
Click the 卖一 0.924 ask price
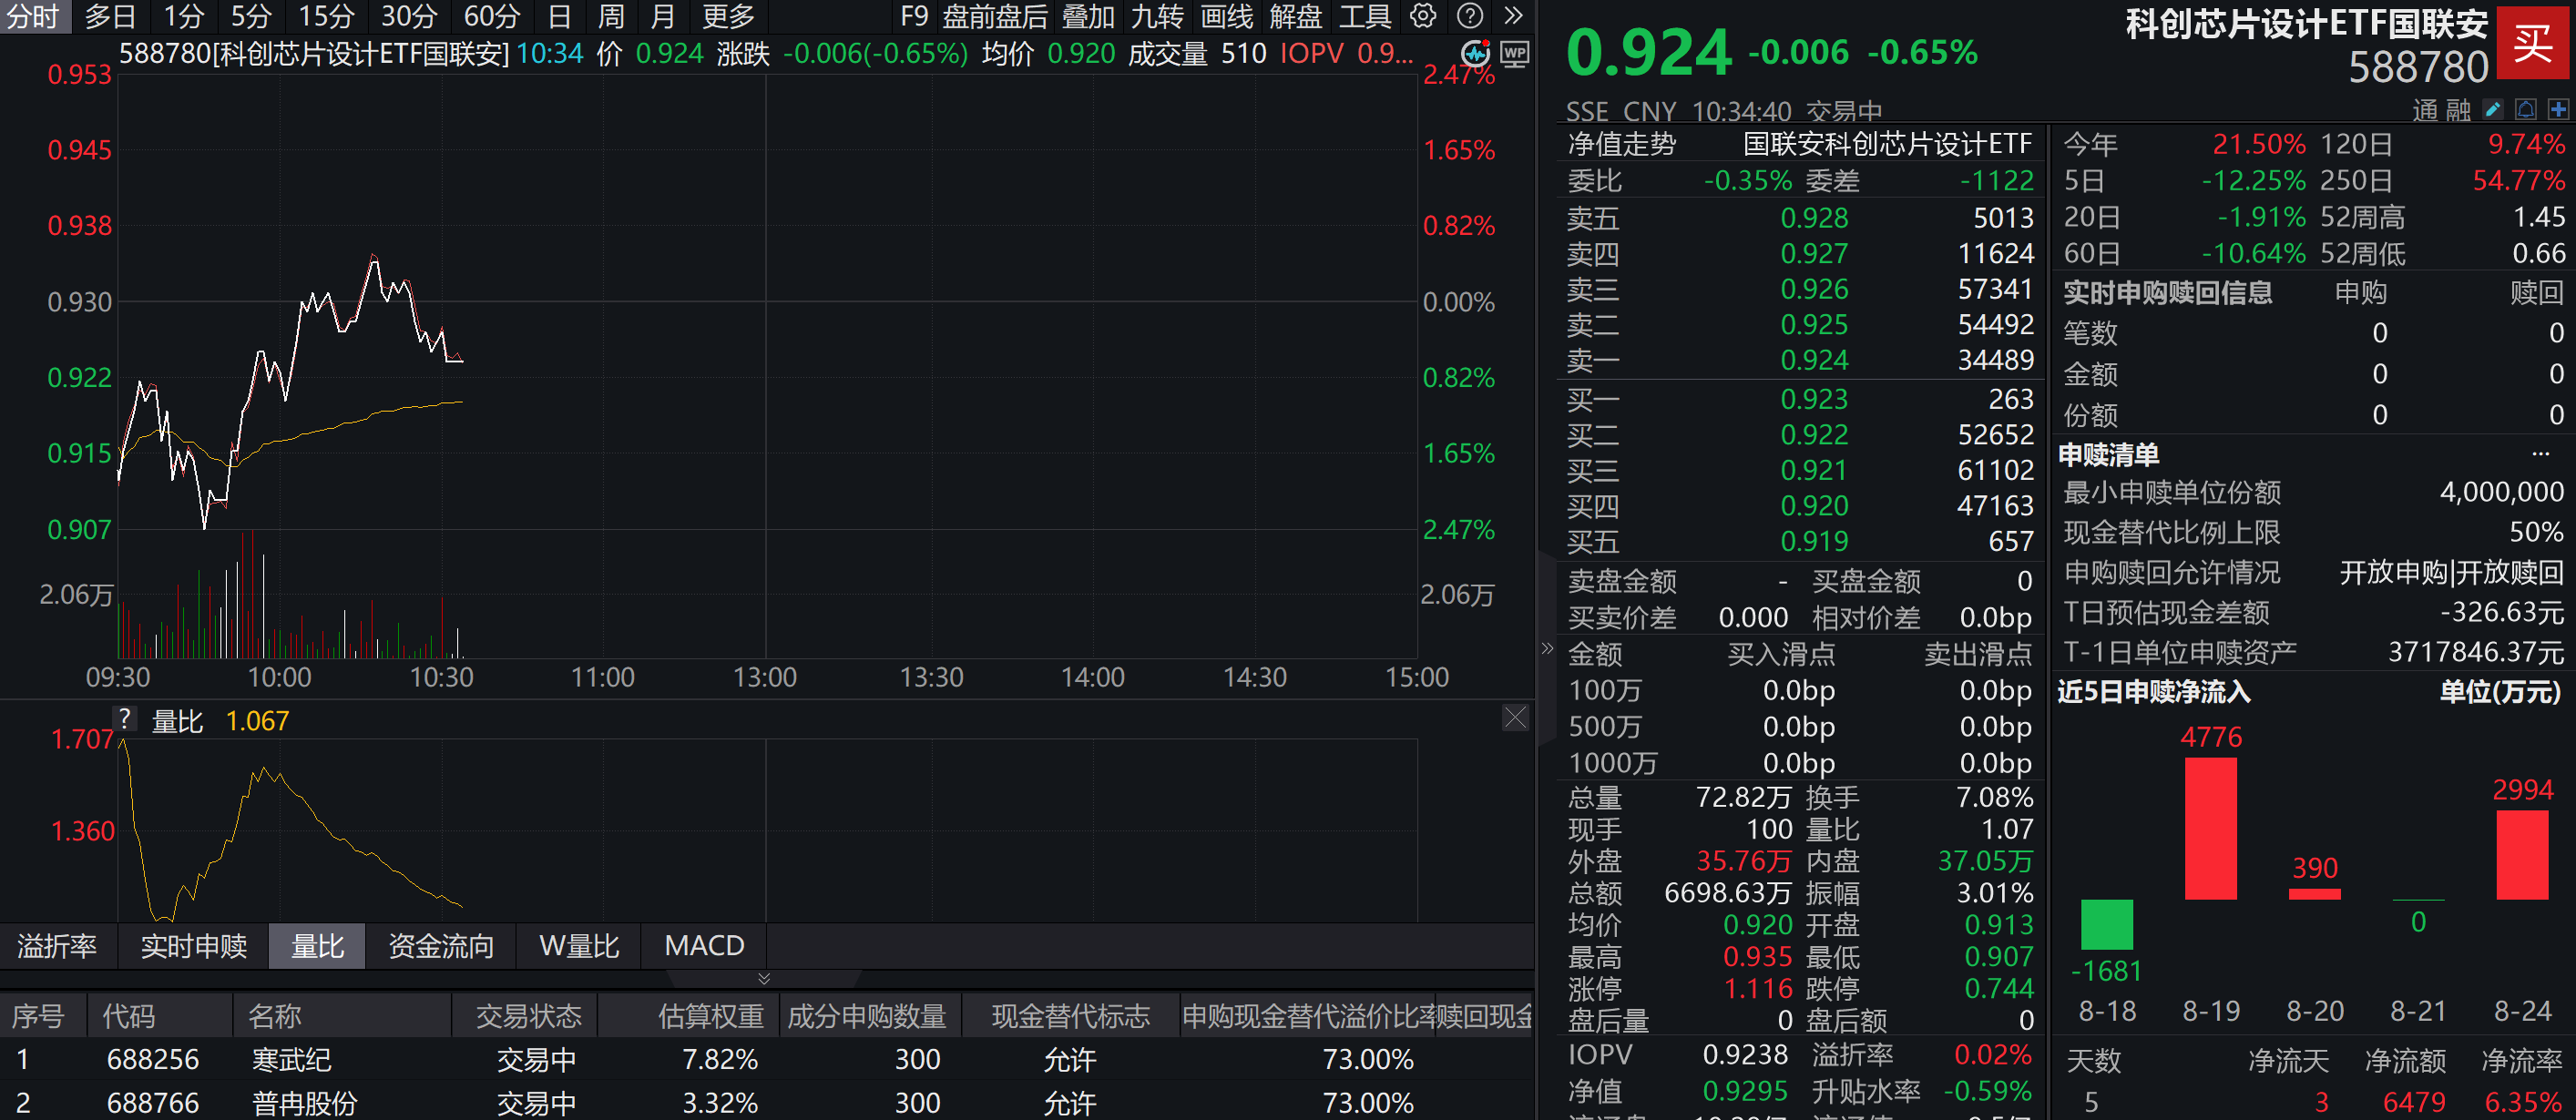[1814, 360]
